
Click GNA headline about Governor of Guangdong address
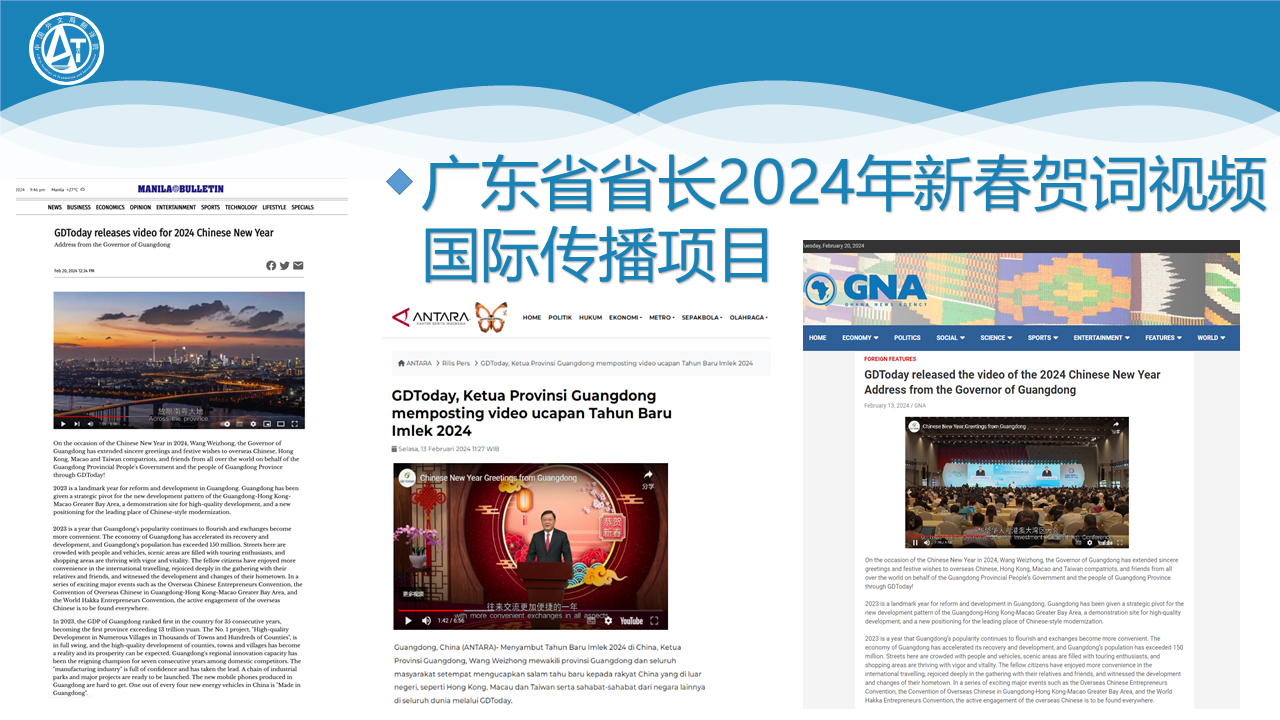click(1012, 382)
